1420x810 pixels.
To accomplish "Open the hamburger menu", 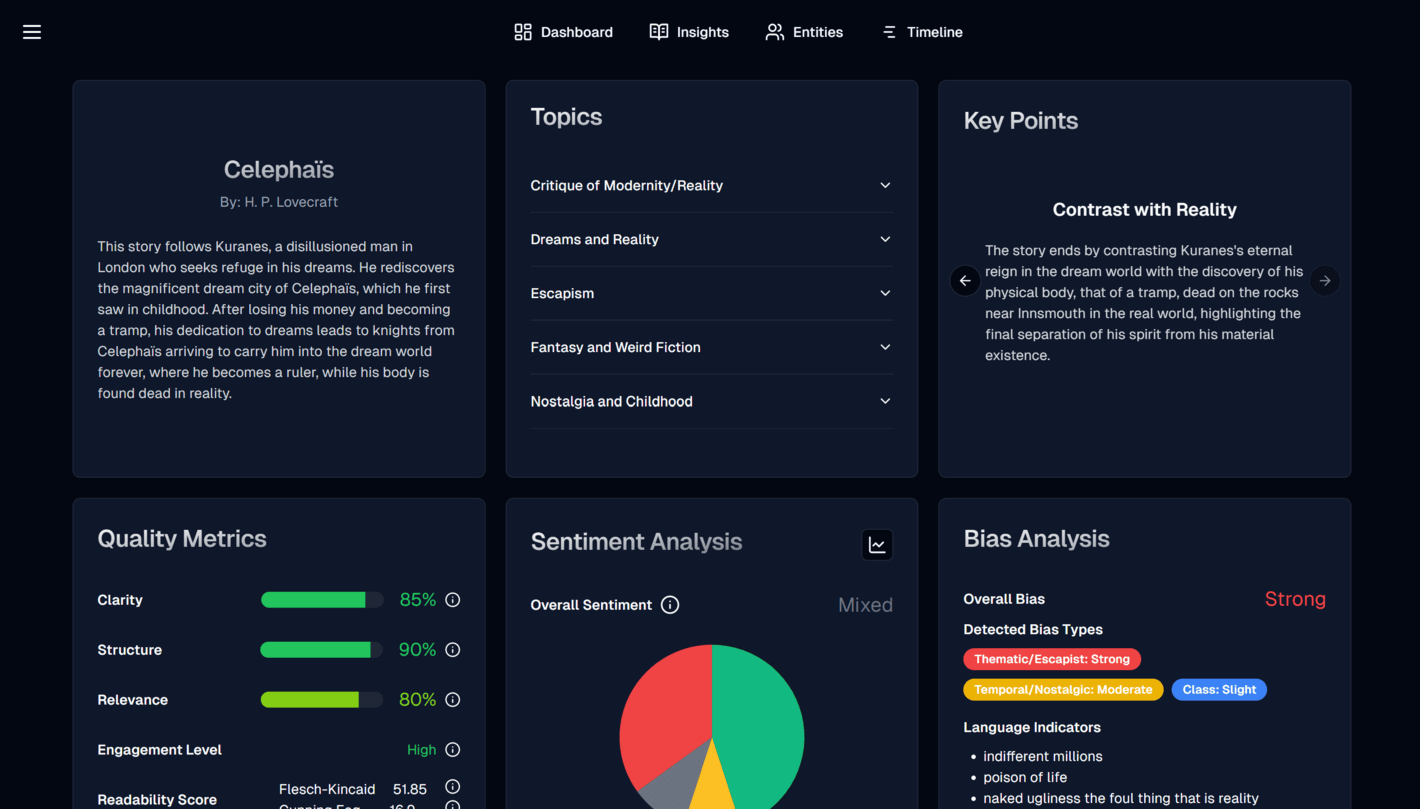I will pyautogui.click(x=32, y=32).
